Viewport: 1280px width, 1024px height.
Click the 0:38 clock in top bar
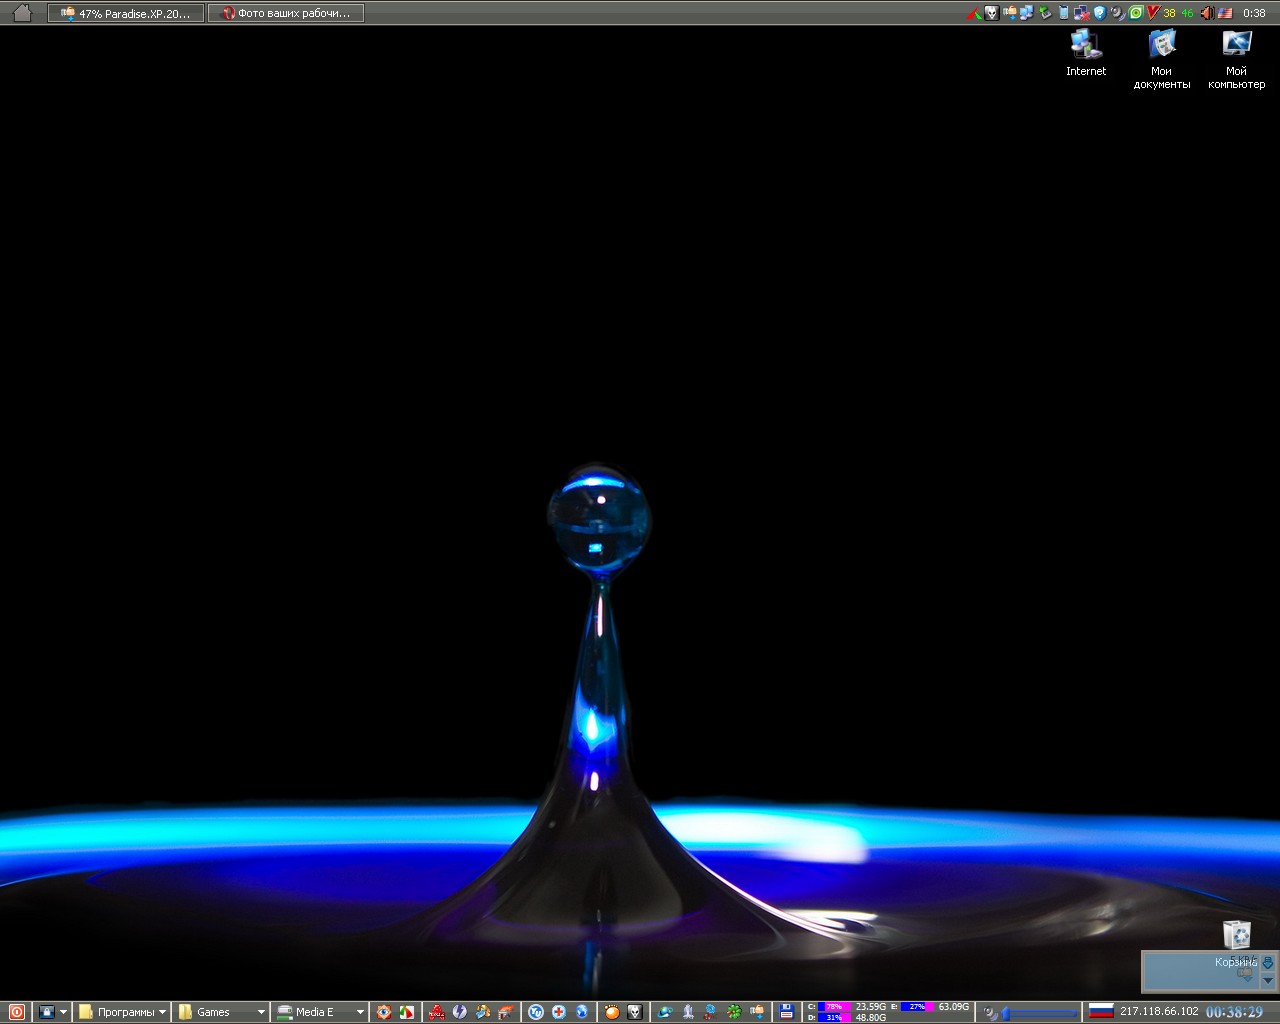tap(1254, 13)
